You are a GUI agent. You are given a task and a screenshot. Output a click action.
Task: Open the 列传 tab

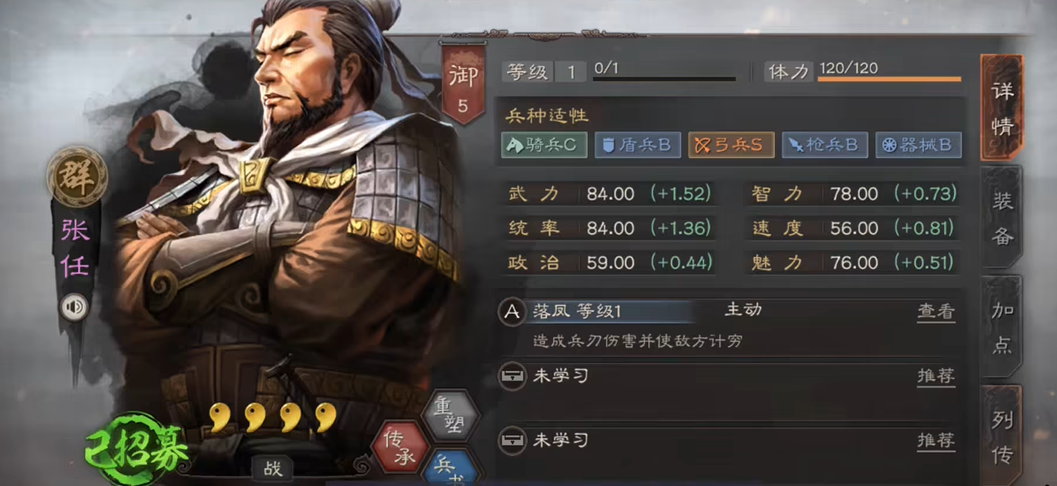coord(1002,437)
